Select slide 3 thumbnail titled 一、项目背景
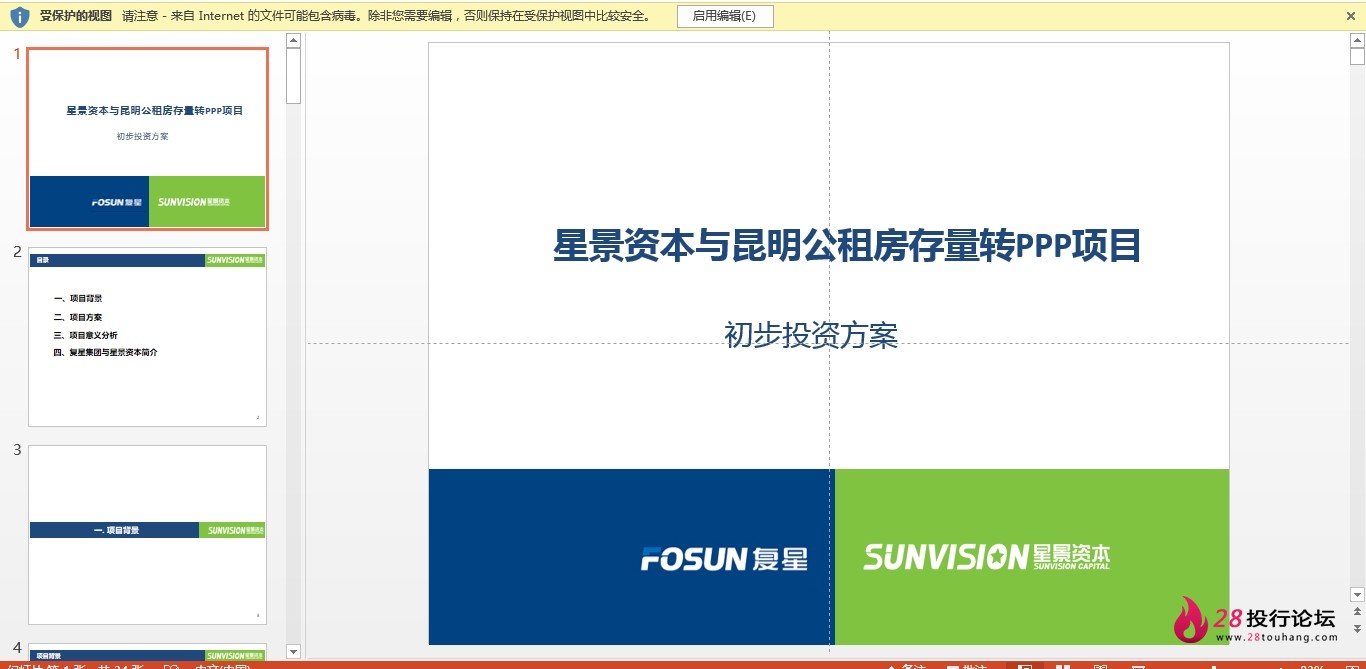Screen dimensions: 1366x669 (x=148, y=535)
